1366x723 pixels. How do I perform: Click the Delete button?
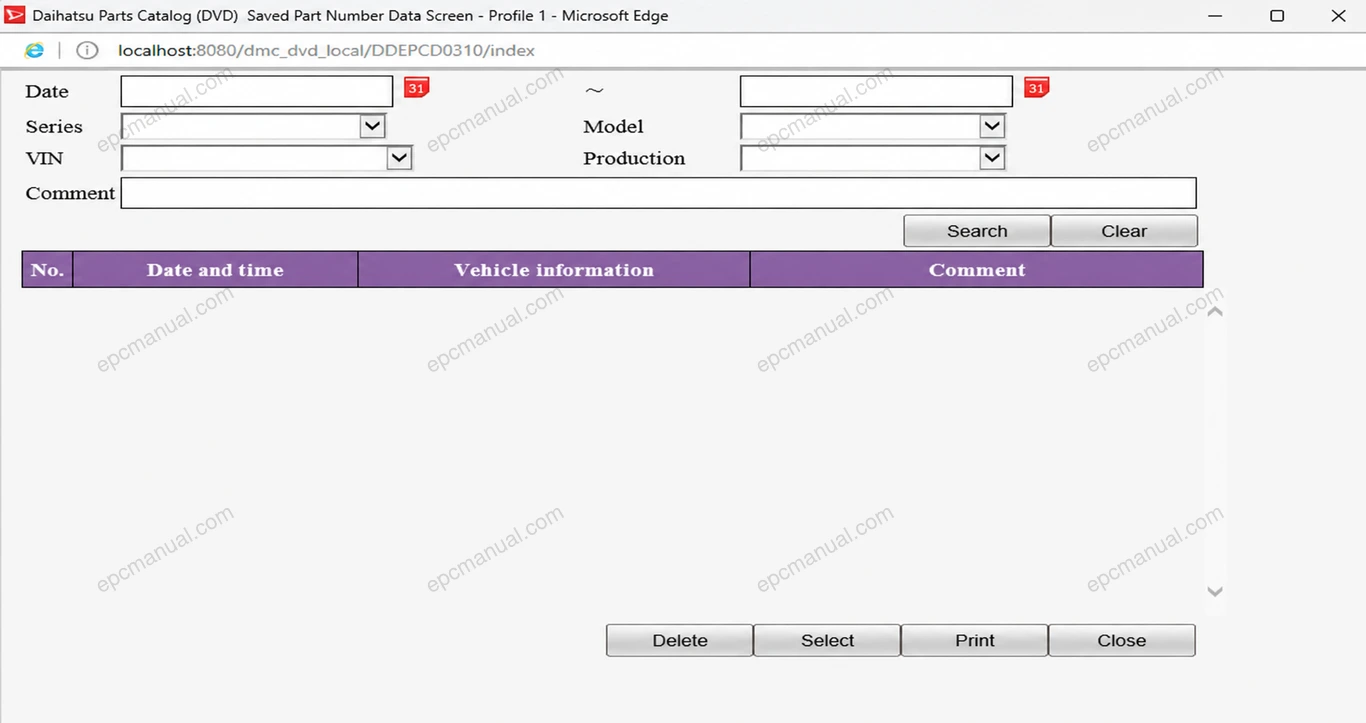click(680, 641)
